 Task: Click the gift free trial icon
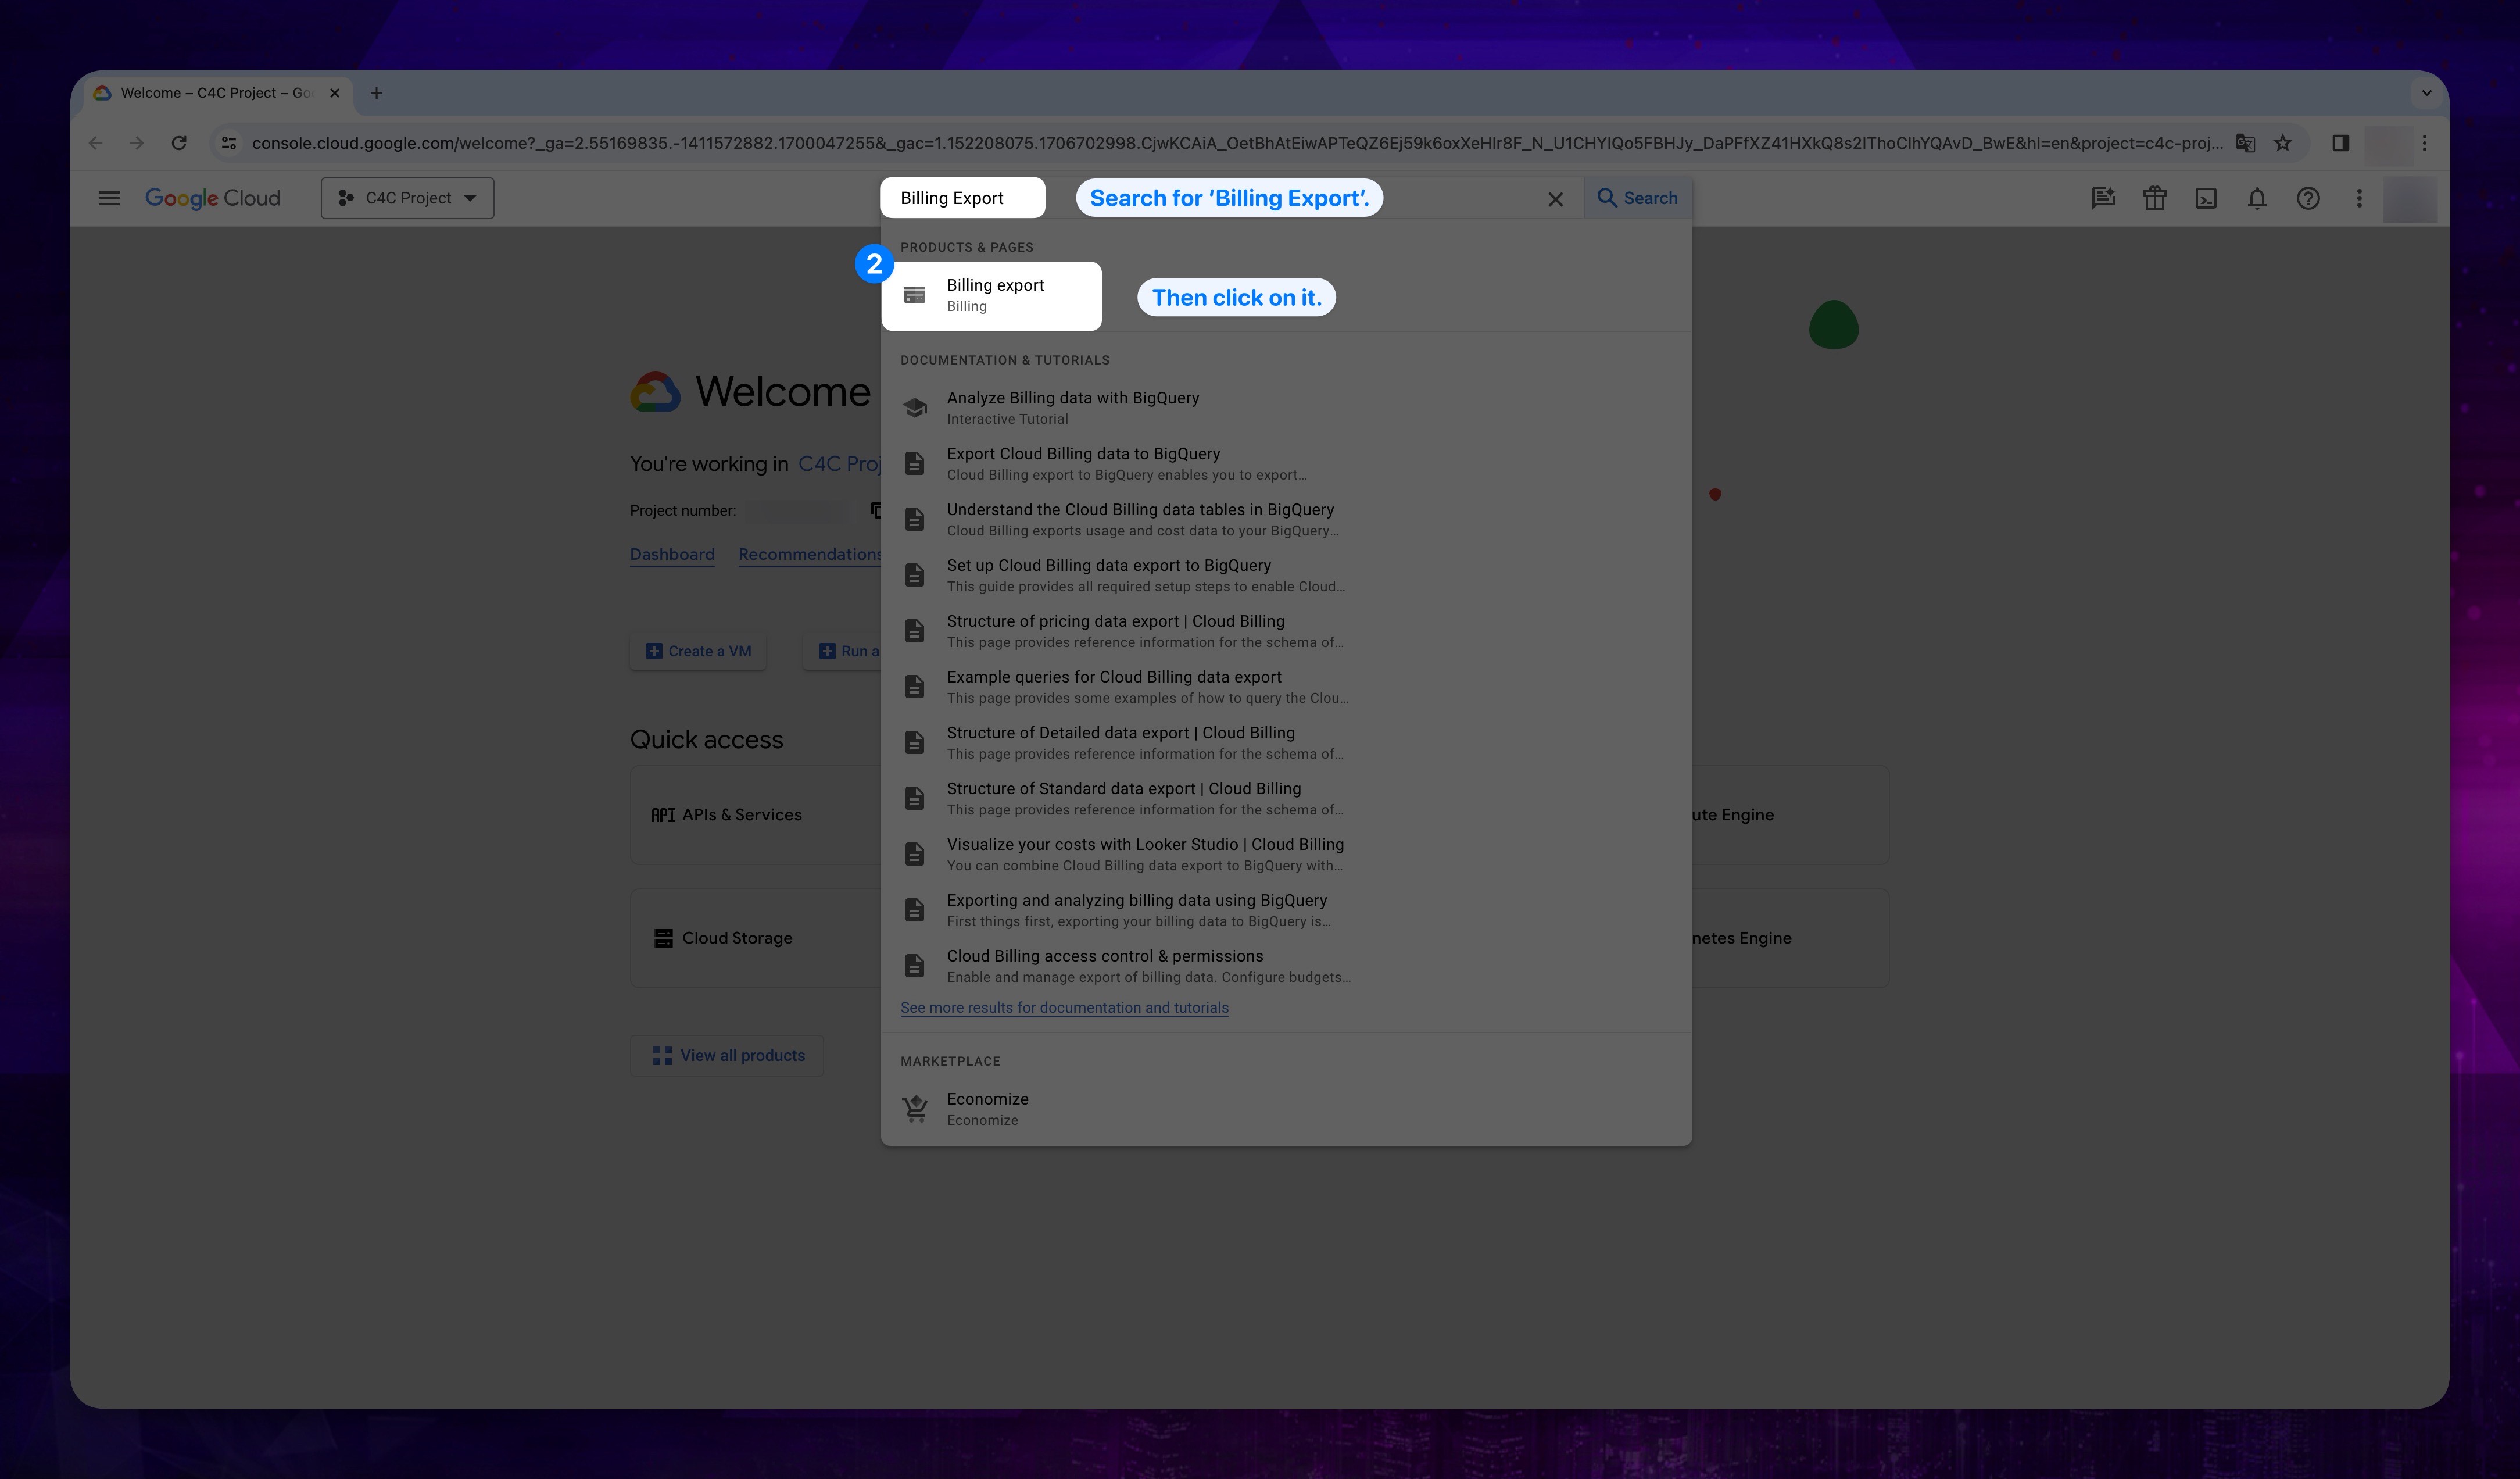[x=2154, y=198]
